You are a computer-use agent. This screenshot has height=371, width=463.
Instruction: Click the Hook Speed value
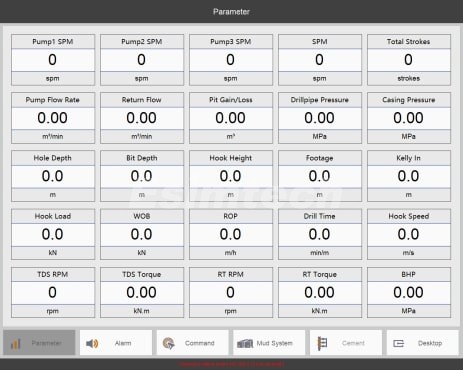click(x=409, y=234)
